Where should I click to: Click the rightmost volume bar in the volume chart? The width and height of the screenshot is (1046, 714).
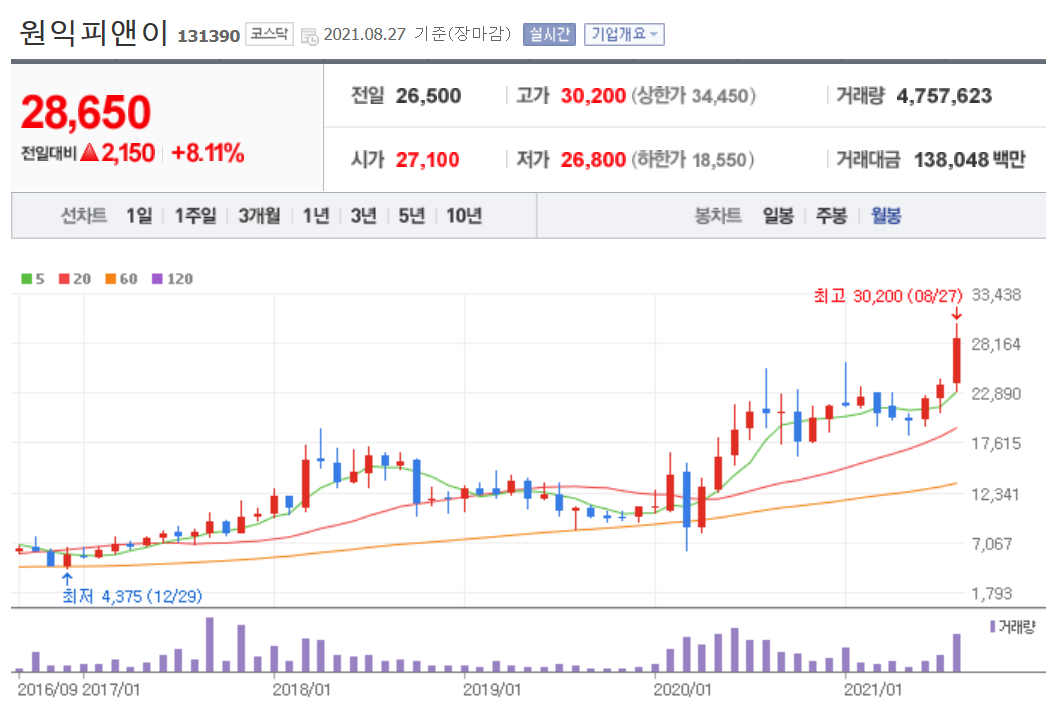(957, 653)
